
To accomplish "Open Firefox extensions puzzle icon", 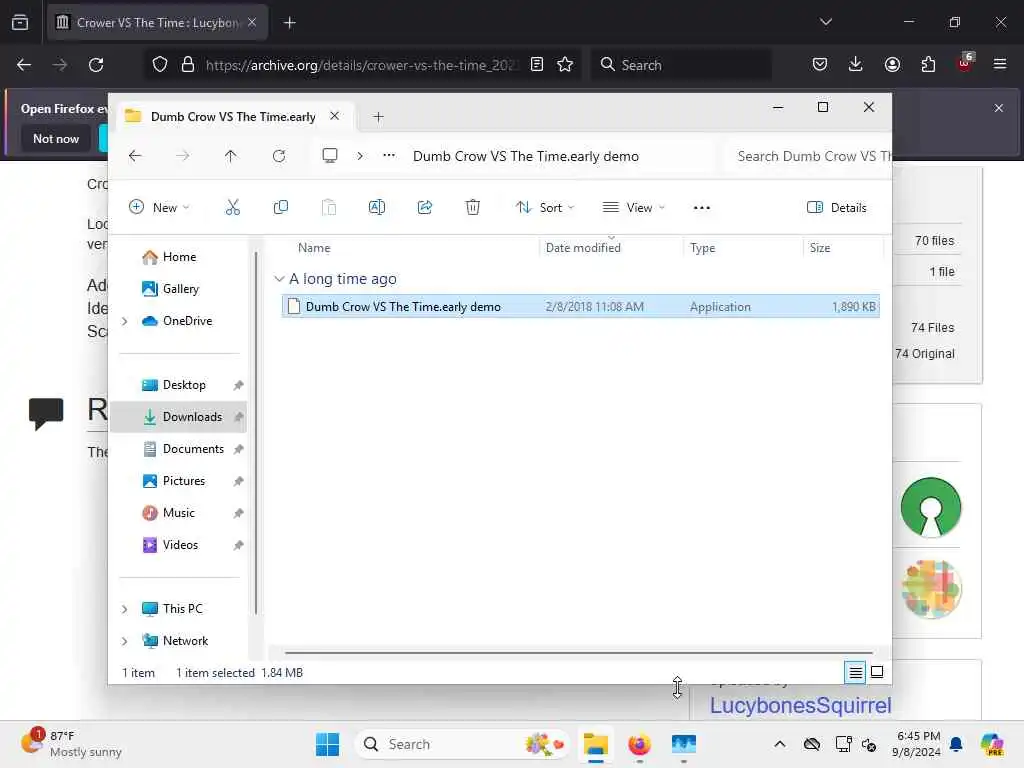I will 928,64.
